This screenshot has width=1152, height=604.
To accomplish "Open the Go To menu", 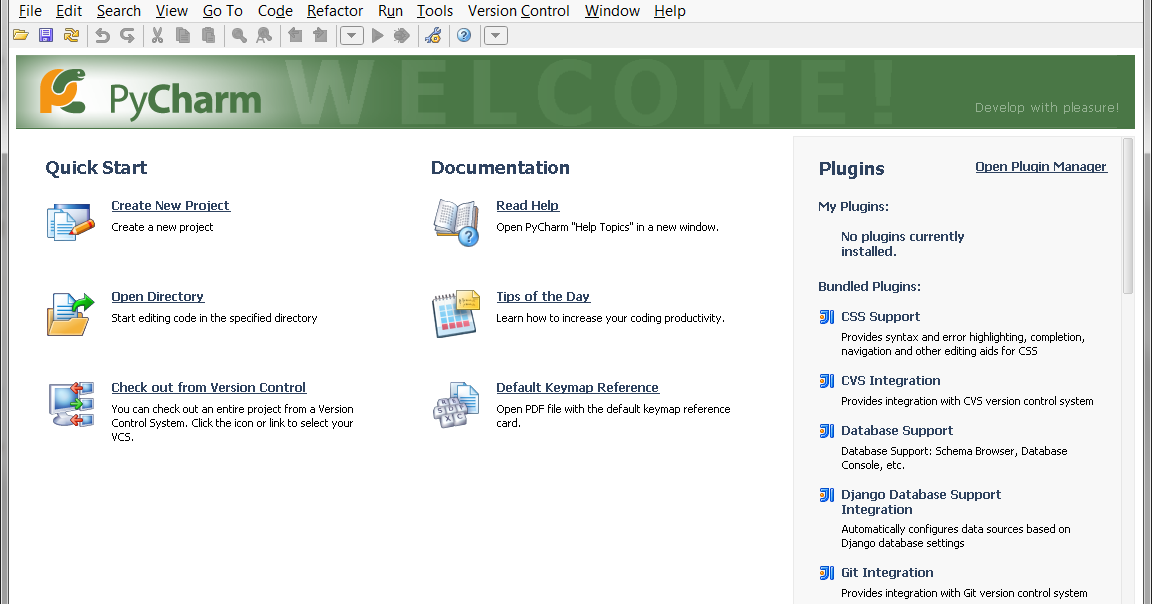I will click(223, 11).
